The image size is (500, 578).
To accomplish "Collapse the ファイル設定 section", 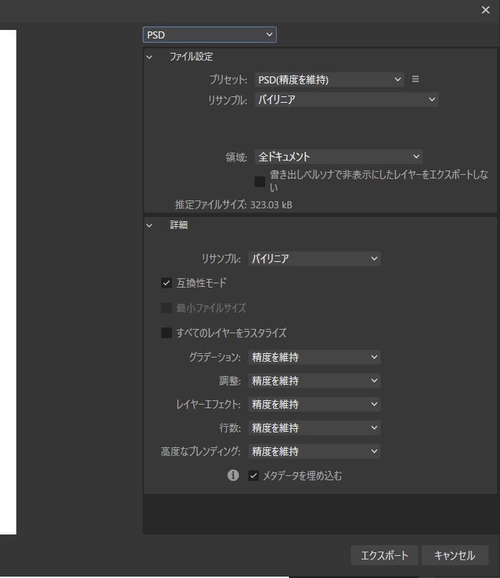I will [149, 57].
